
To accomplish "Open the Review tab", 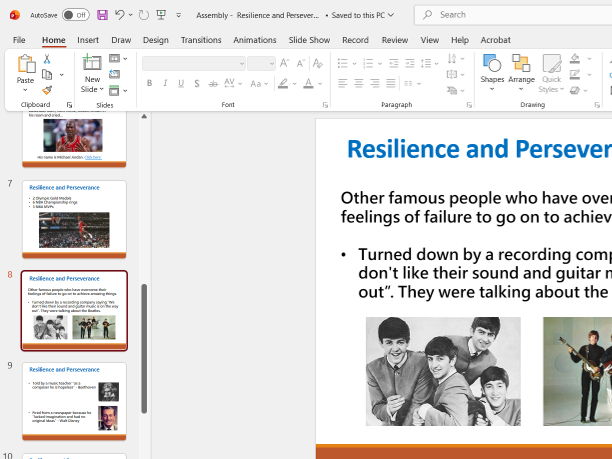I will coord(395,40).
